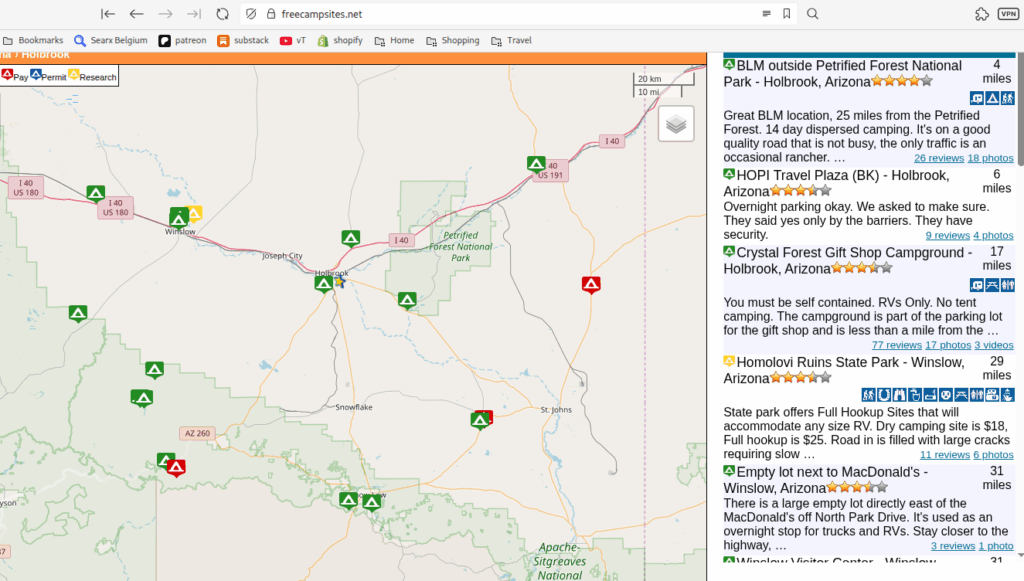The height and width of the screenshot is (581, 1024).
Task: Open 9 reviews for HOPI Travel Plaza
Action: pos(947,235)
